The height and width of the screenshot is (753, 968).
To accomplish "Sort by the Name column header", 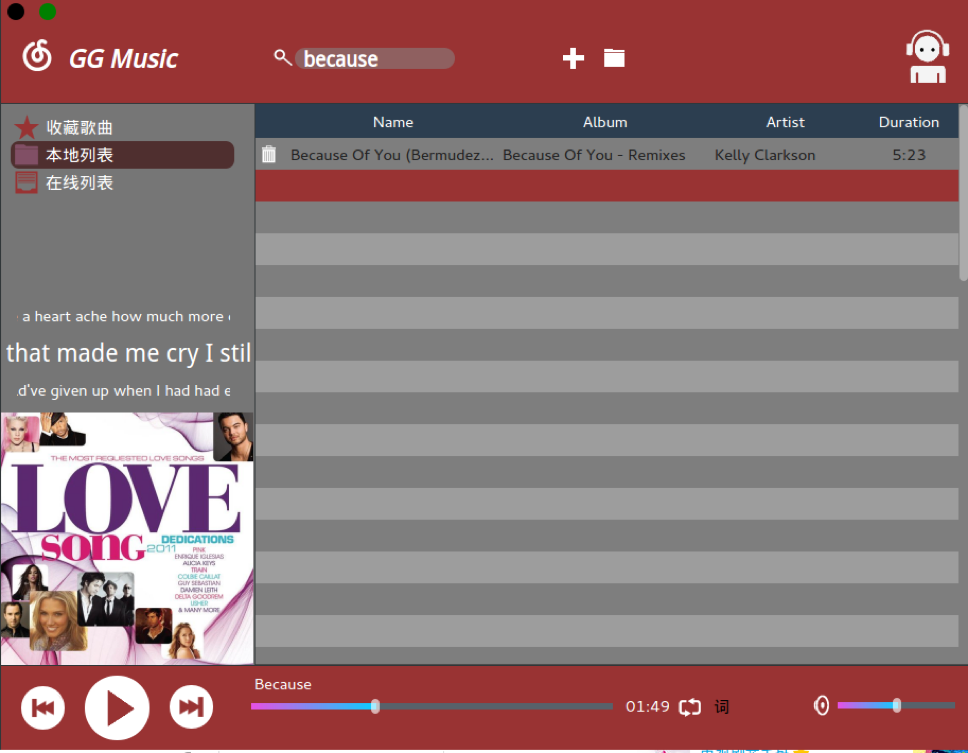I will (393, 122).
